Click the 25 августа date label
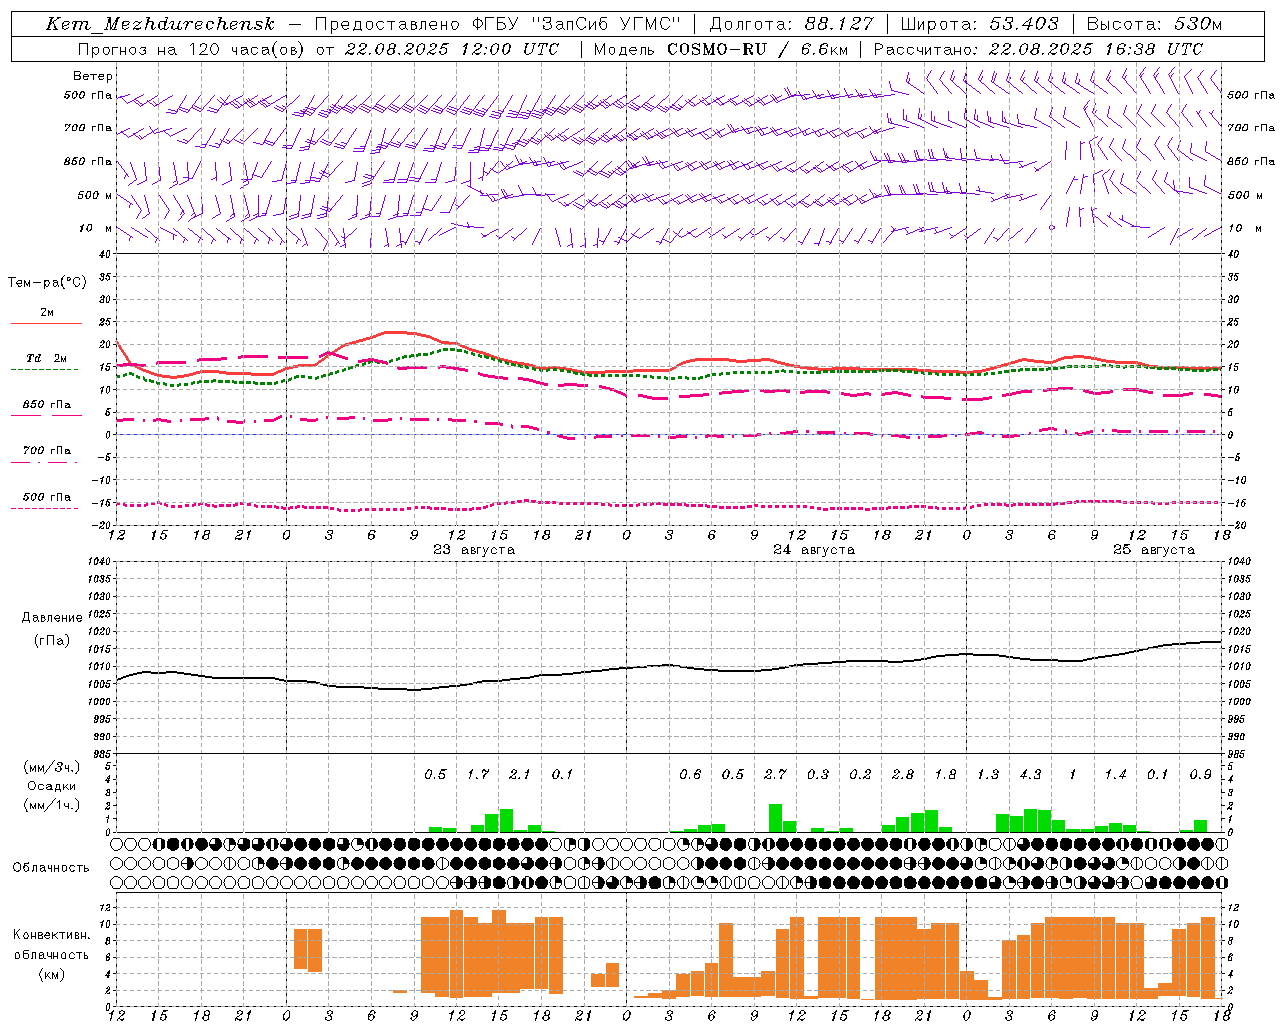 pyautogui.click(x=1154, y=549)
